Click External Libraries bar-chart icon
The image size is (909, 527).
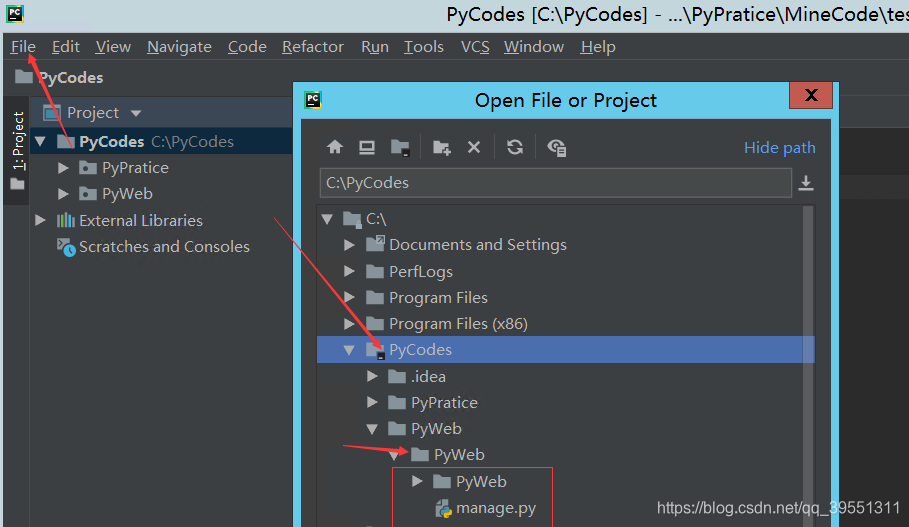(x=66, y=220)
